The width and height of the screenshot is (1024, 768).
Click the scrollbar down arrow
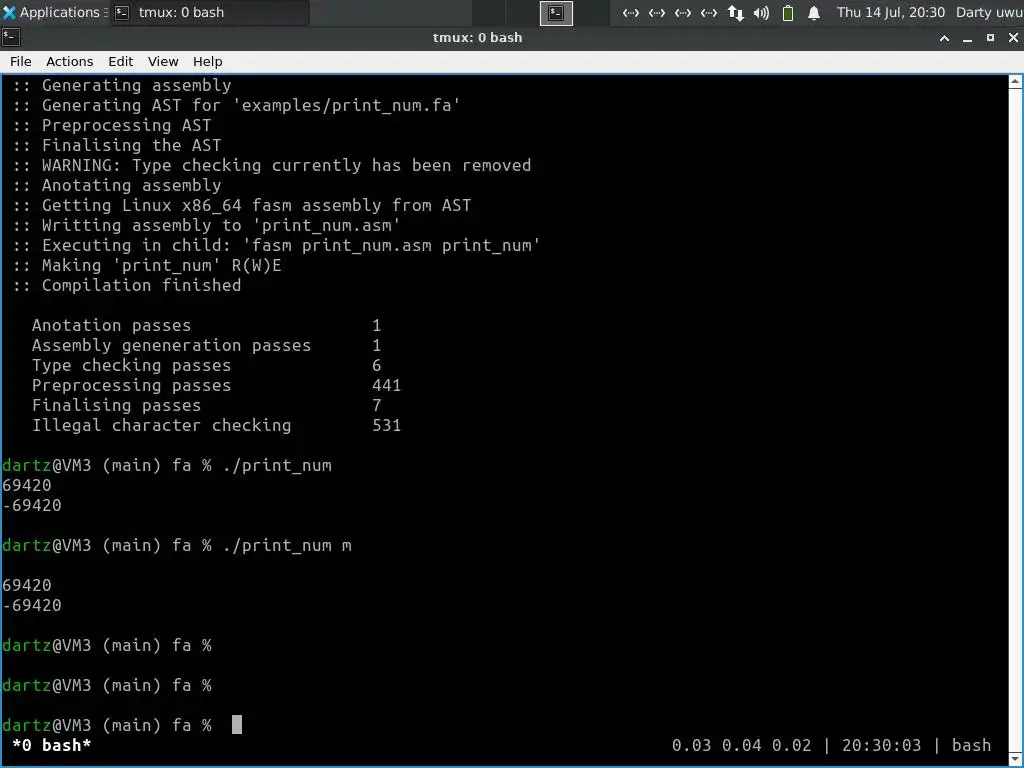pos(1016,759)
